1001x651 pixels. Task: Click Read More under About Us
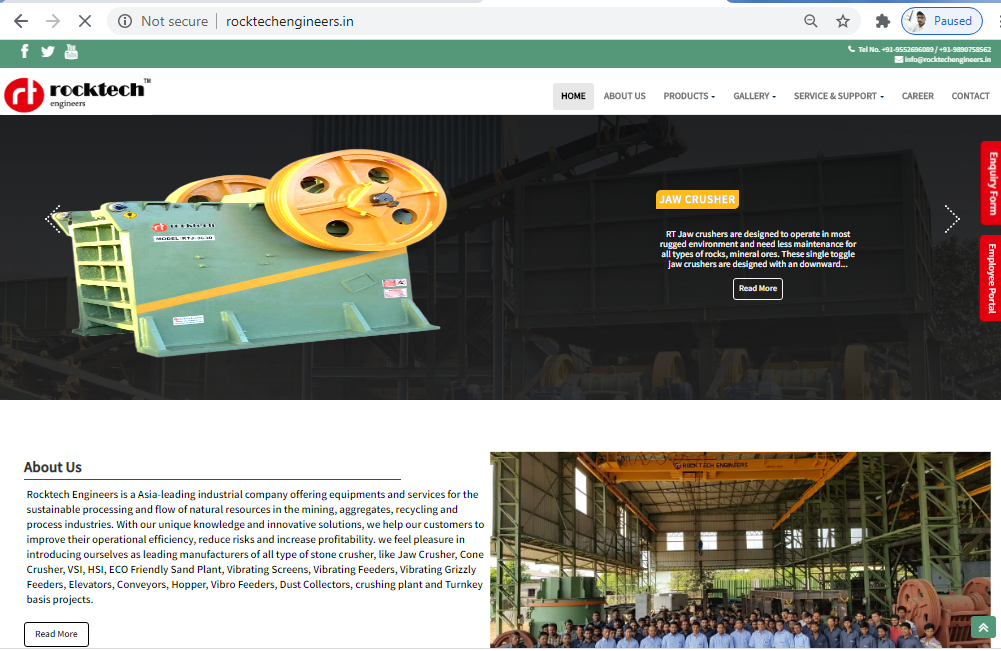click(x=56, y=634)
